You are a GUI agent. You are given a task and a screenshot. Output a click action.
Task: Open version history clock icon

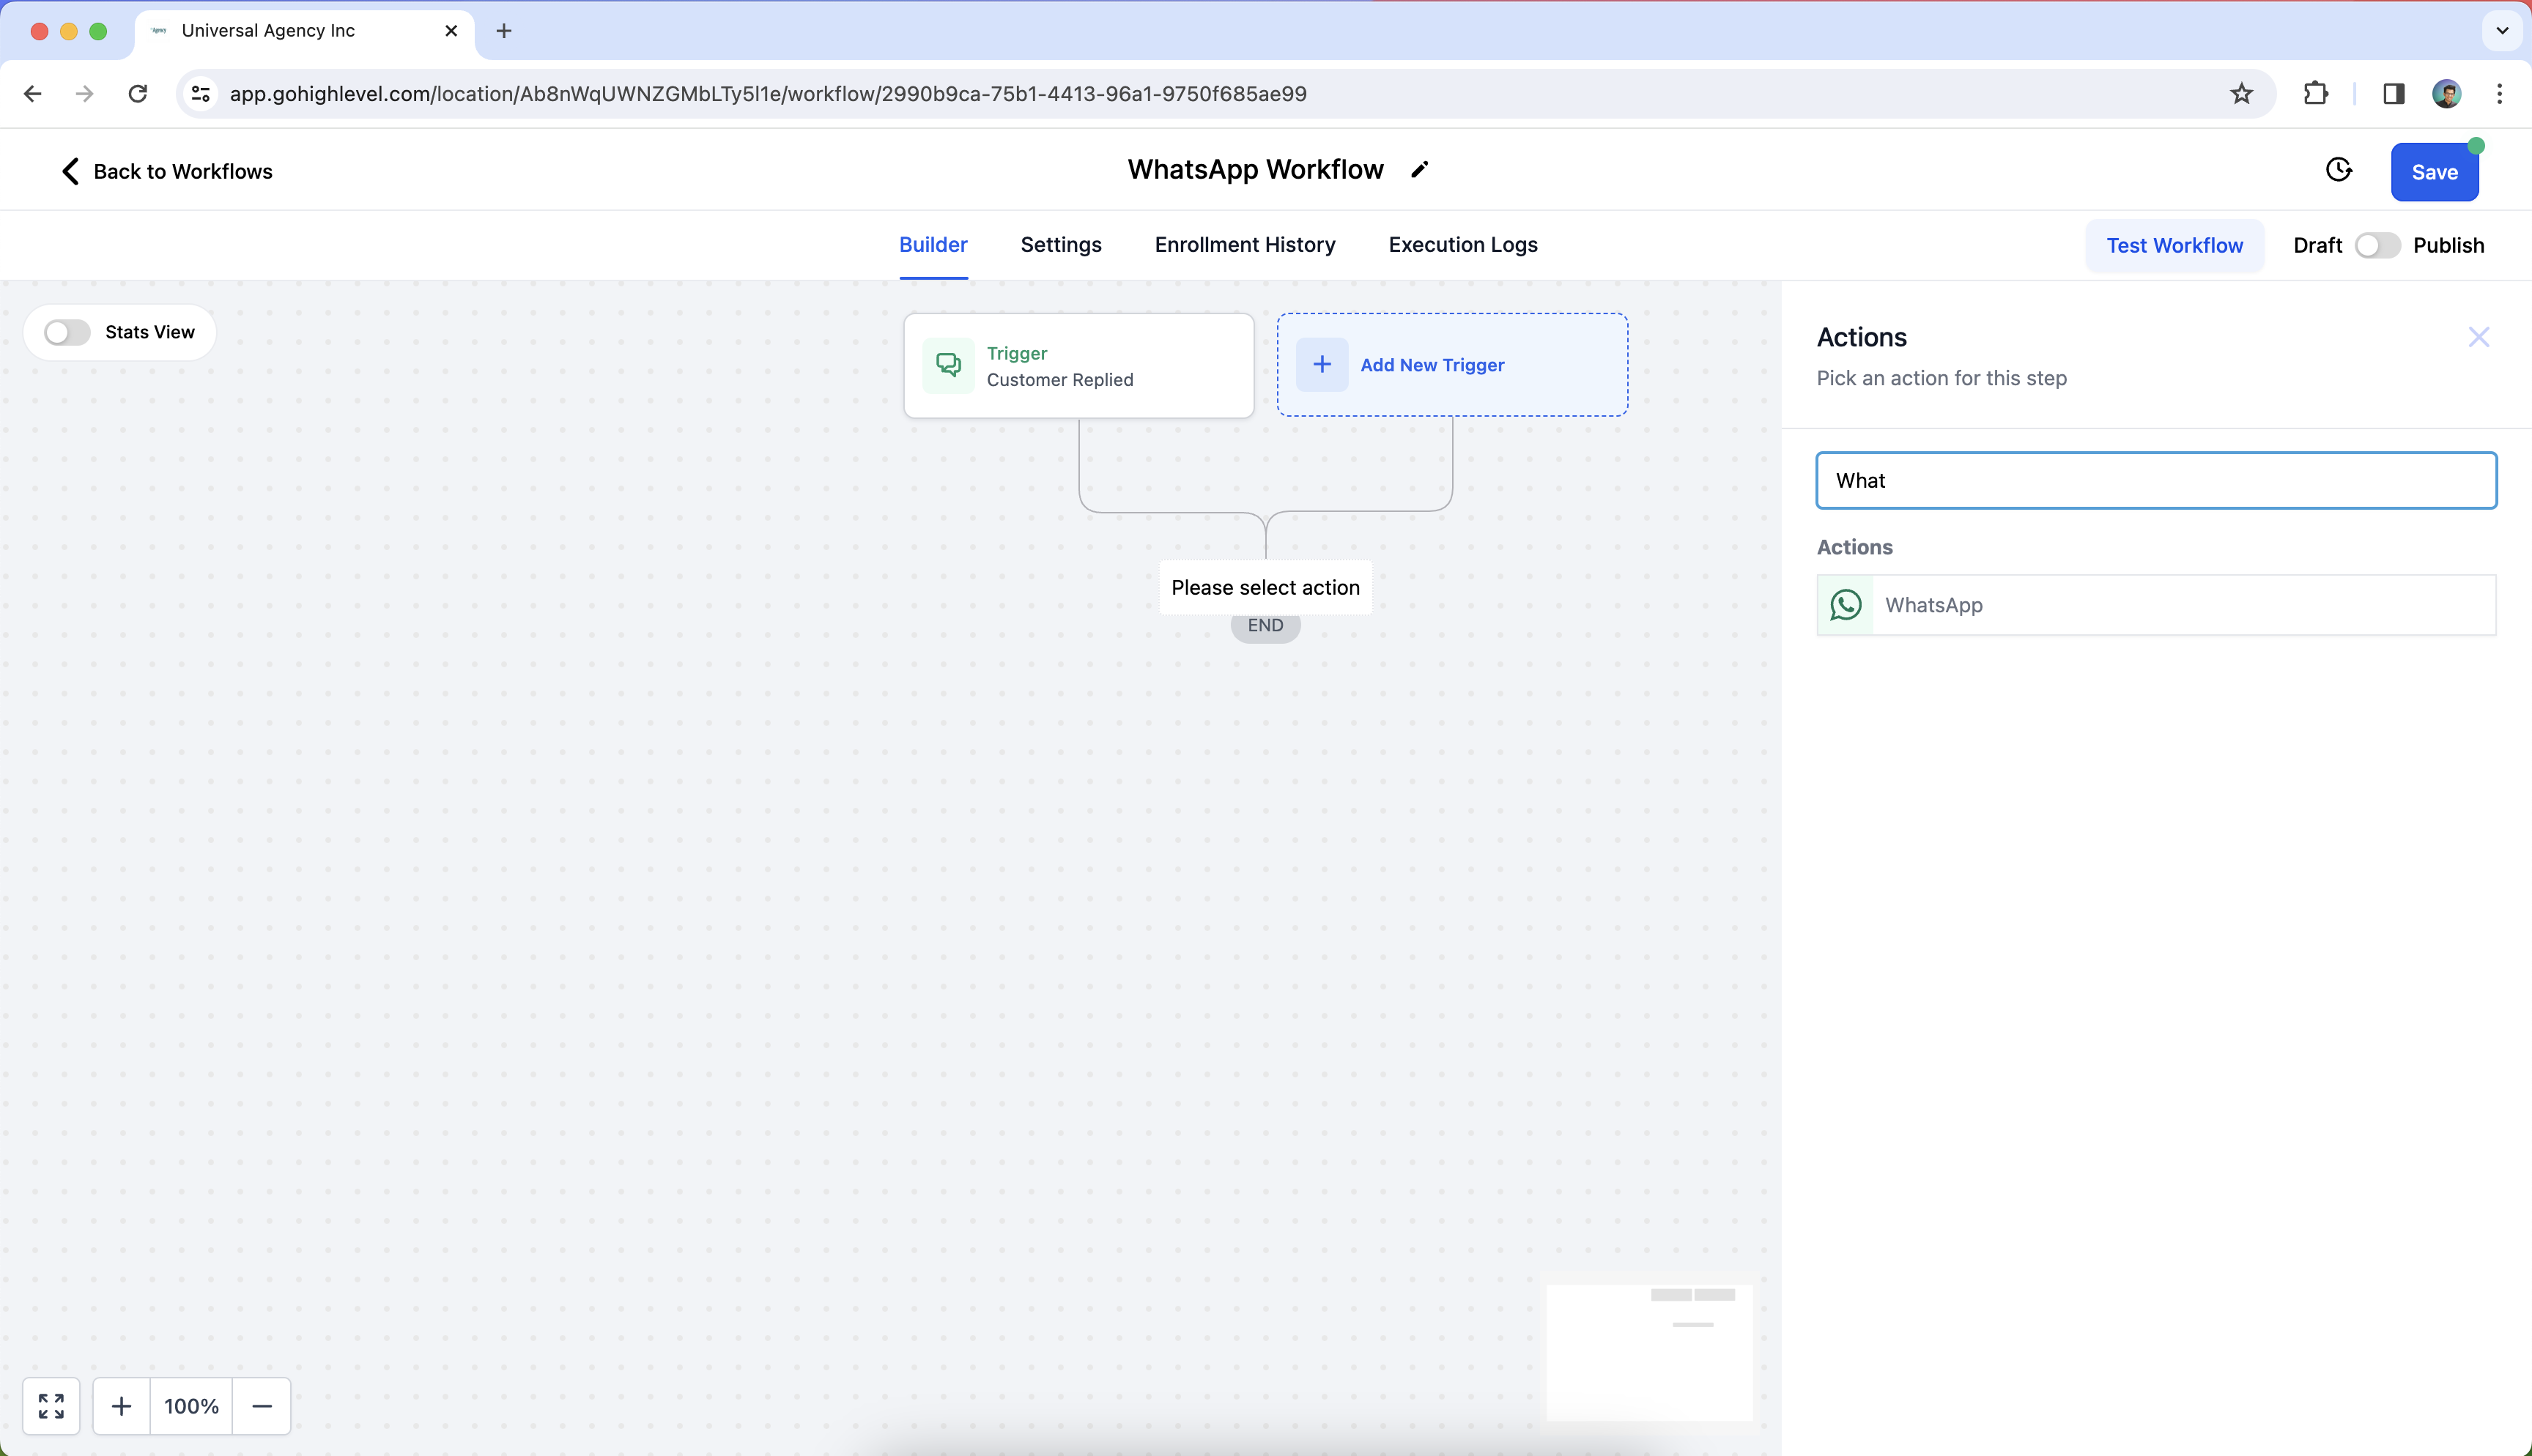tap(2338, 170)
